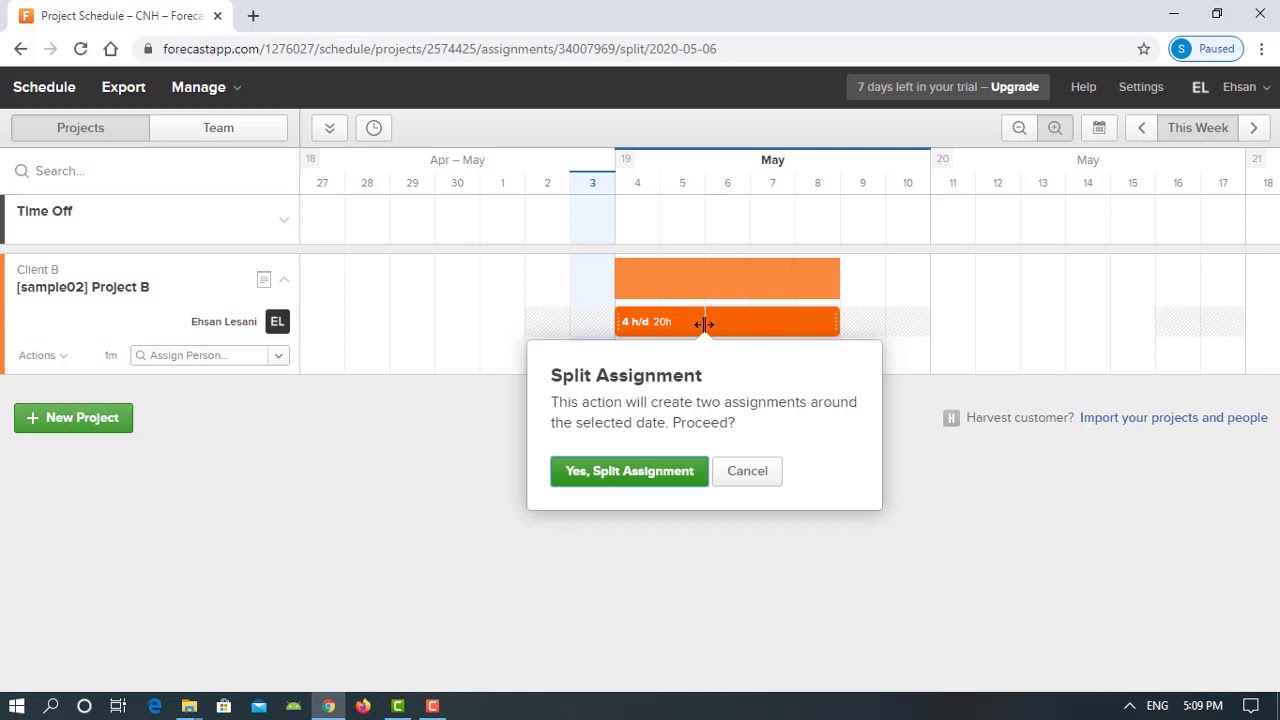Collapse the Project B row
Image resolution: width=1280 pixels, height=720 pixels.
(284, 280)
